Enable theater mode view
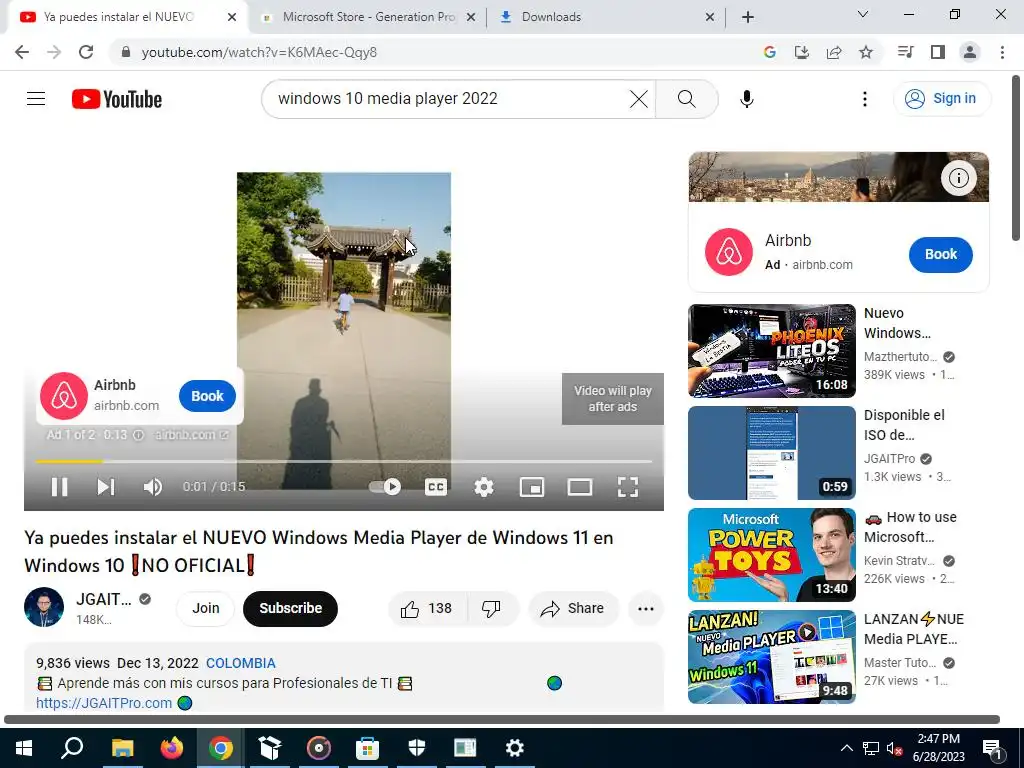Image resolution: width=1024 pixels, height=768 pixels. (x=580, y=487)
